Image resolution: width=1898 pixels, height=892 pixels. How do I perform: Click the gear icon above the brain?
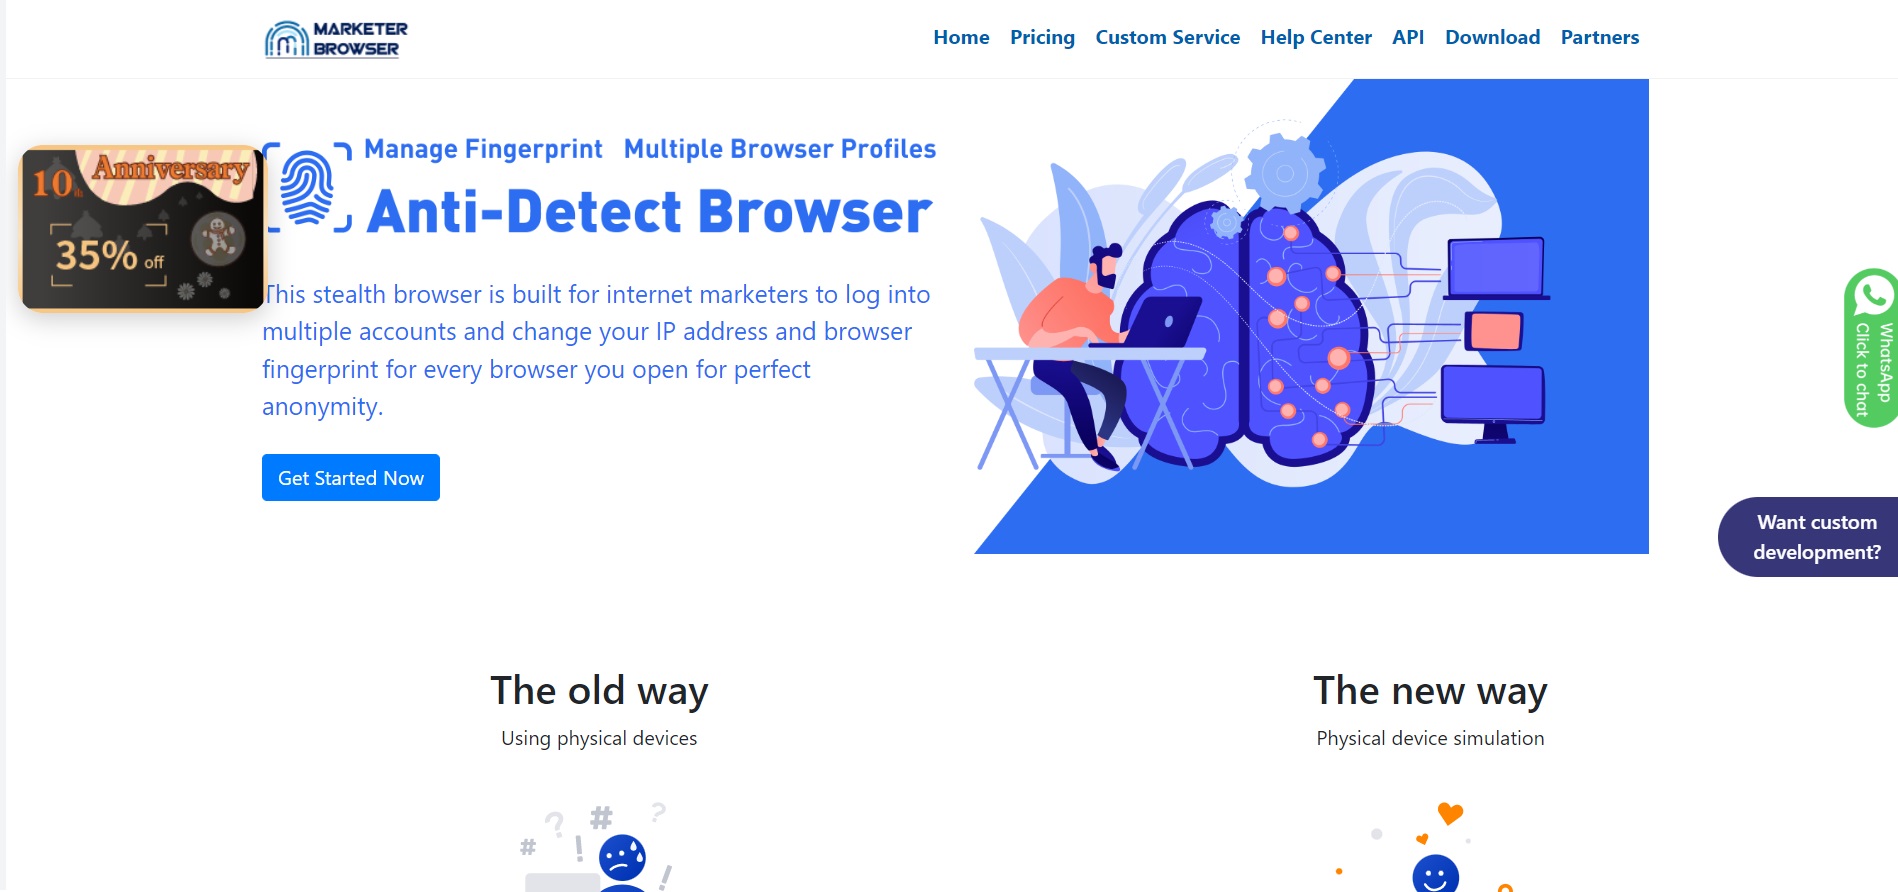[1285, 174]
